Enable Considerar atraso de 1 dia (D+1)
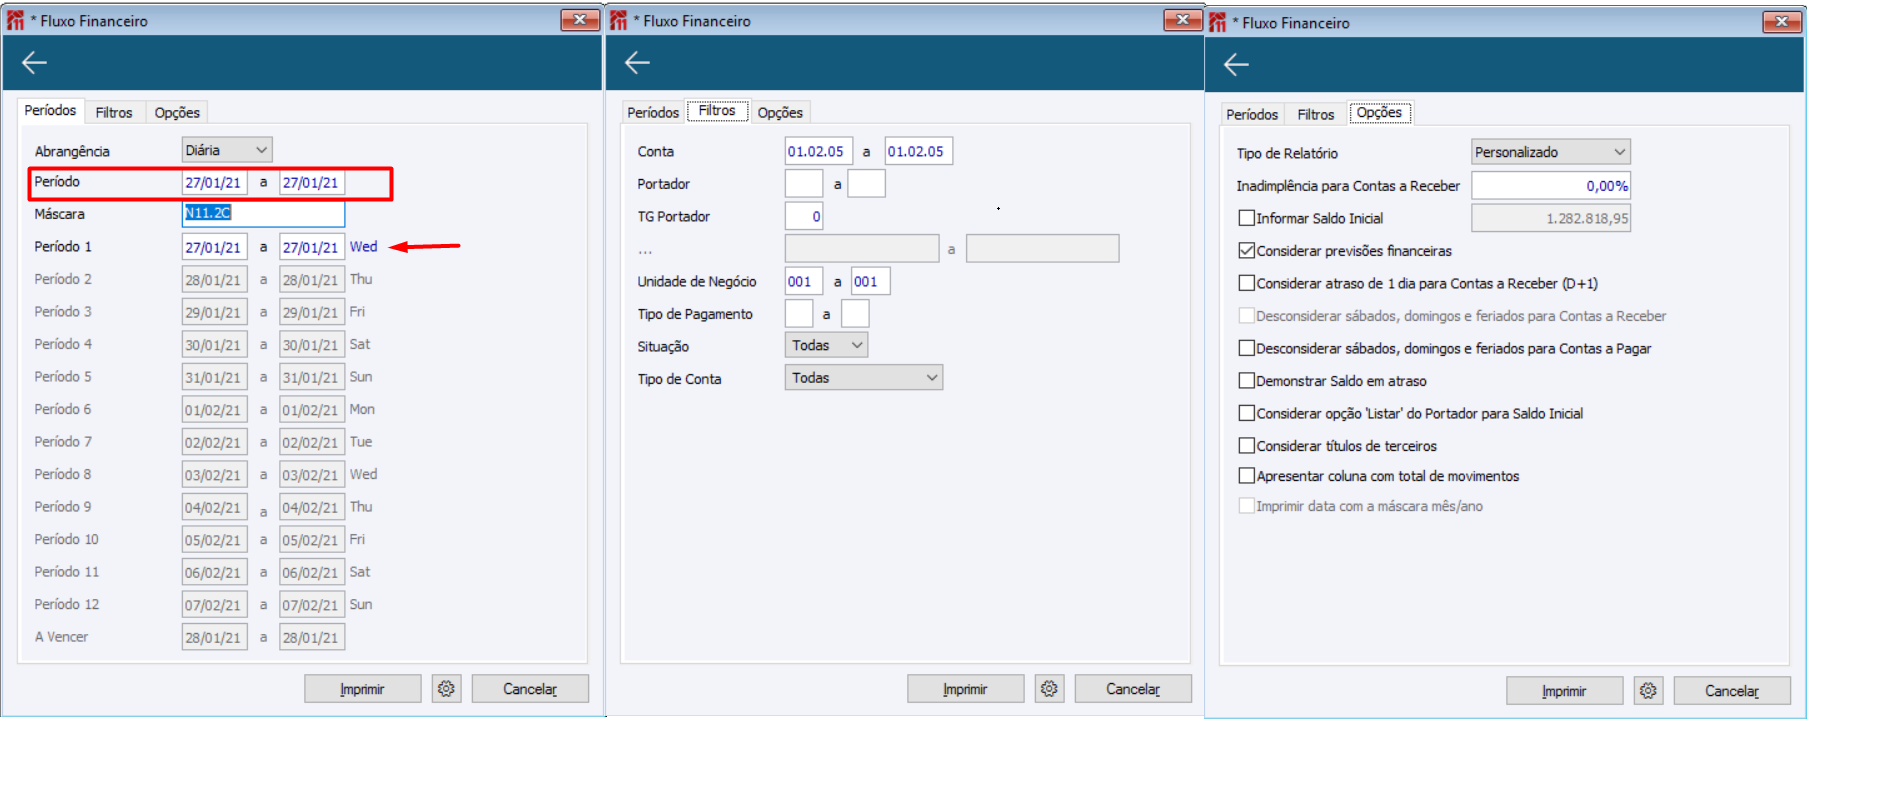Viewport: 1890px width, 799px height. click(1246, 283)
